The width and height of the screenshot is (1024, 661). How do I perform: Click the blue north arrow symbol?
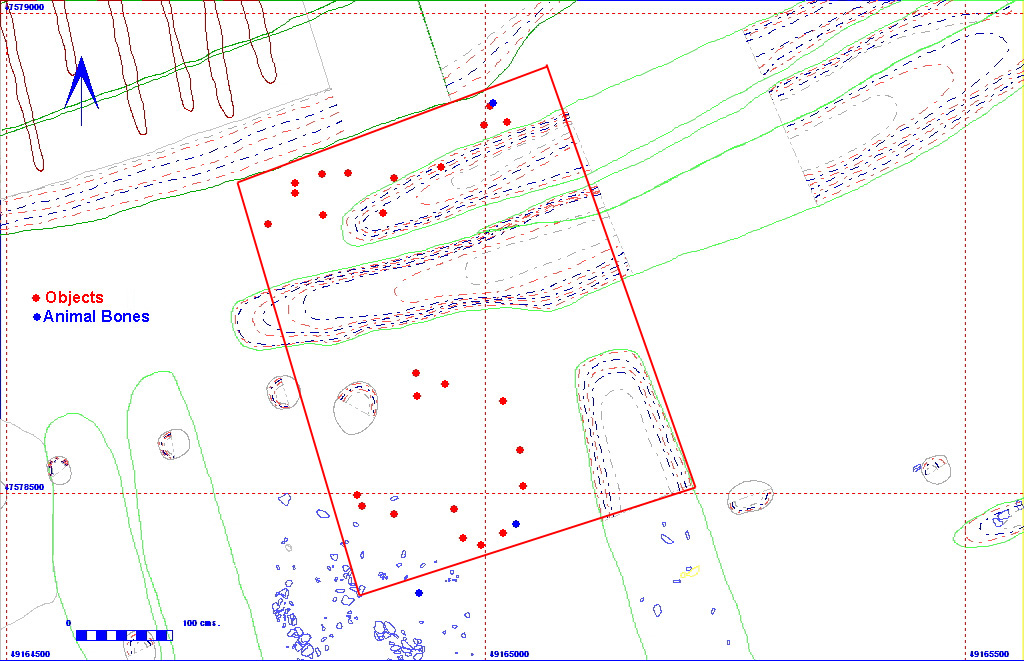click(81, 83)
